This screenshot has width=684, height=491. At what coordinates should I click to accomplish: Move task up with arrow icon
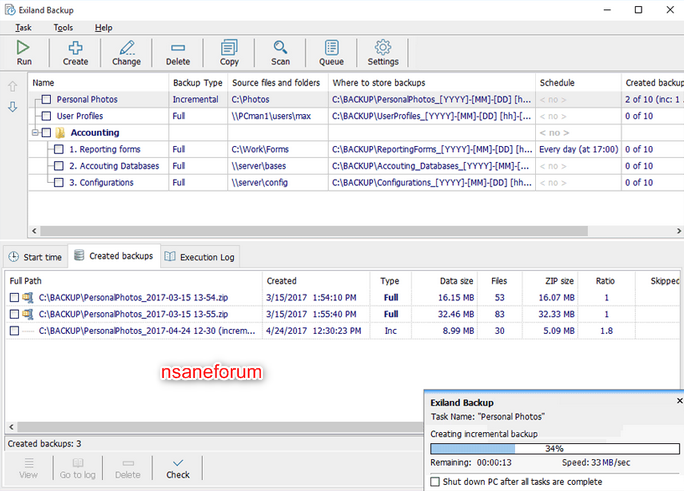[x=13, y=86]
